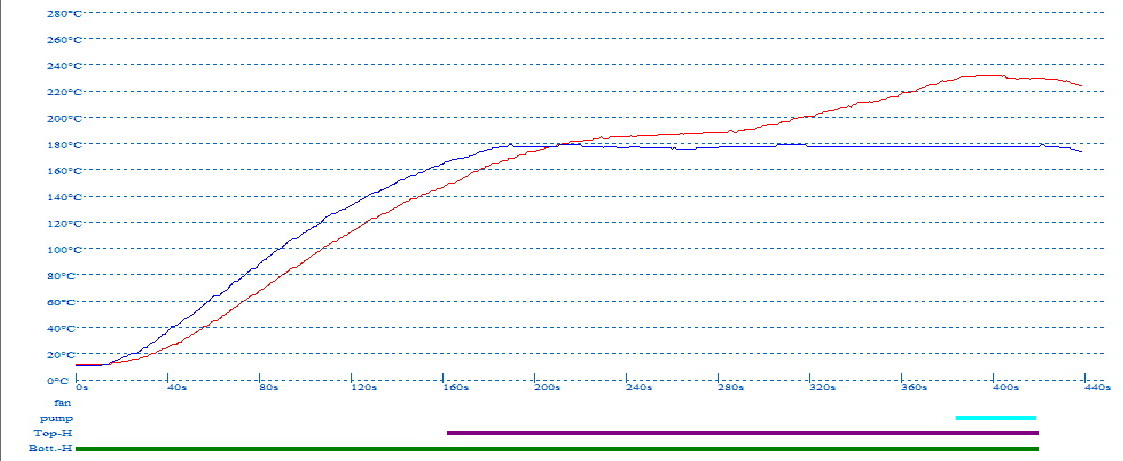Select the Top-H row label
The image size is (1123, 461).
pyautogui.click(x=54, y=433)
